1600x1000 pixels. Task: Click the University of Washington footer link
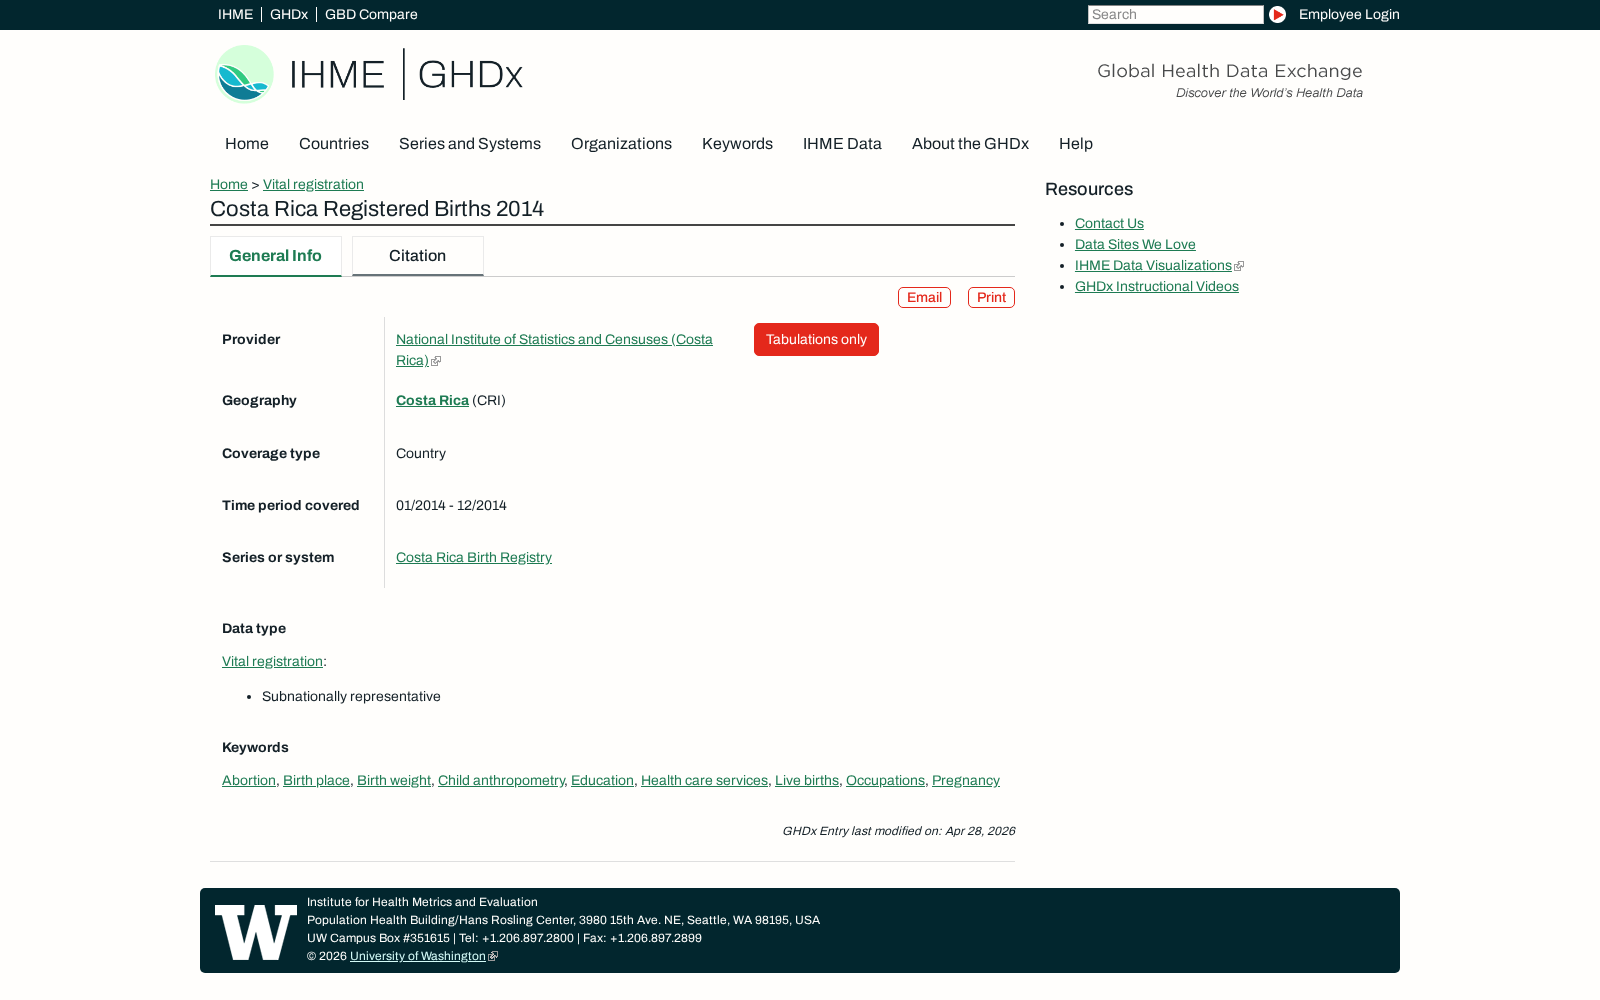pos(418,957)
